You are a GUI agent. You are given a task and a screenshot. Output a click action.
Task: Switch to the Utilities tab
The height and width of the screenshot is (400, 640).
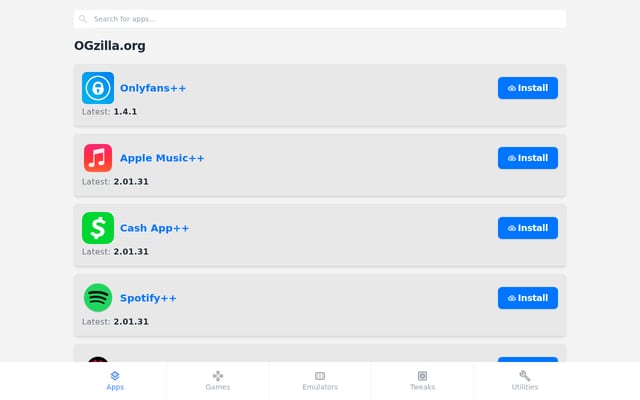click(525, 380)
